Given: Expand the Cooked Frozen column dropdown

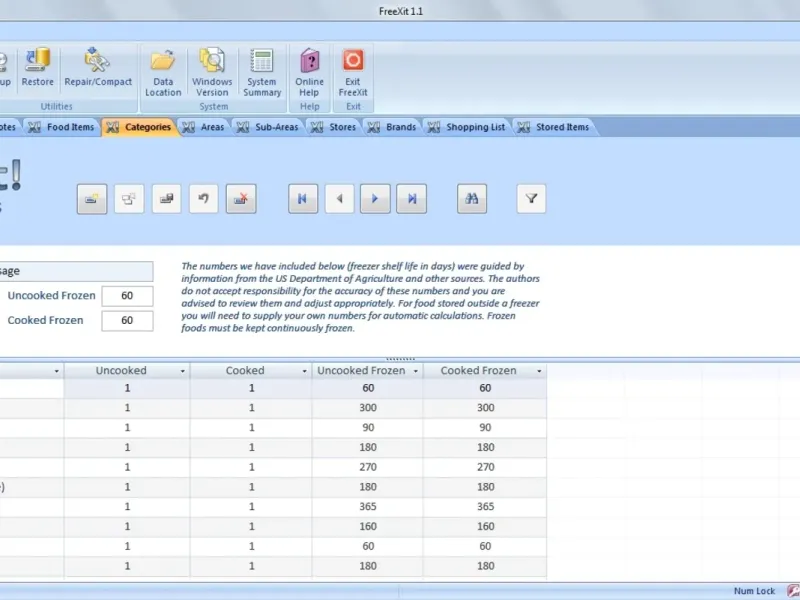Looking at the screenshot, I should click(539, 371).
